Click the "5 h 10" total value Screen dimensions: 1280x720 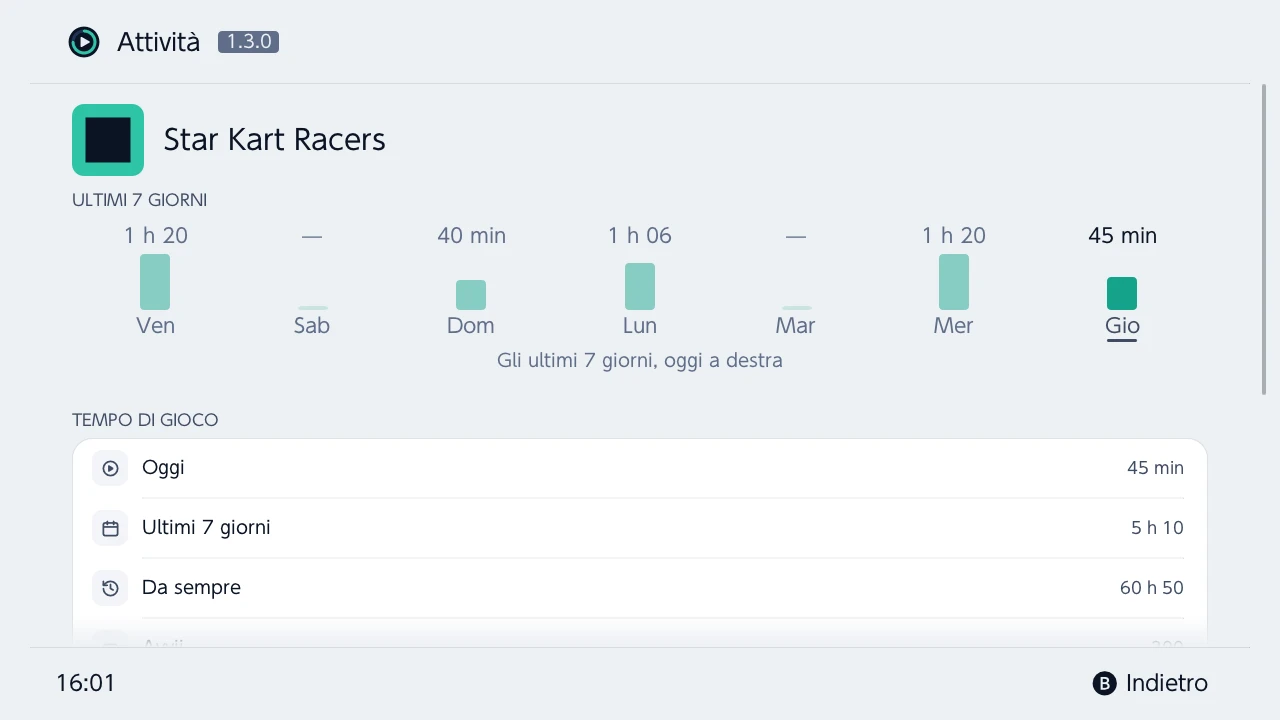tap(1157, 528)
